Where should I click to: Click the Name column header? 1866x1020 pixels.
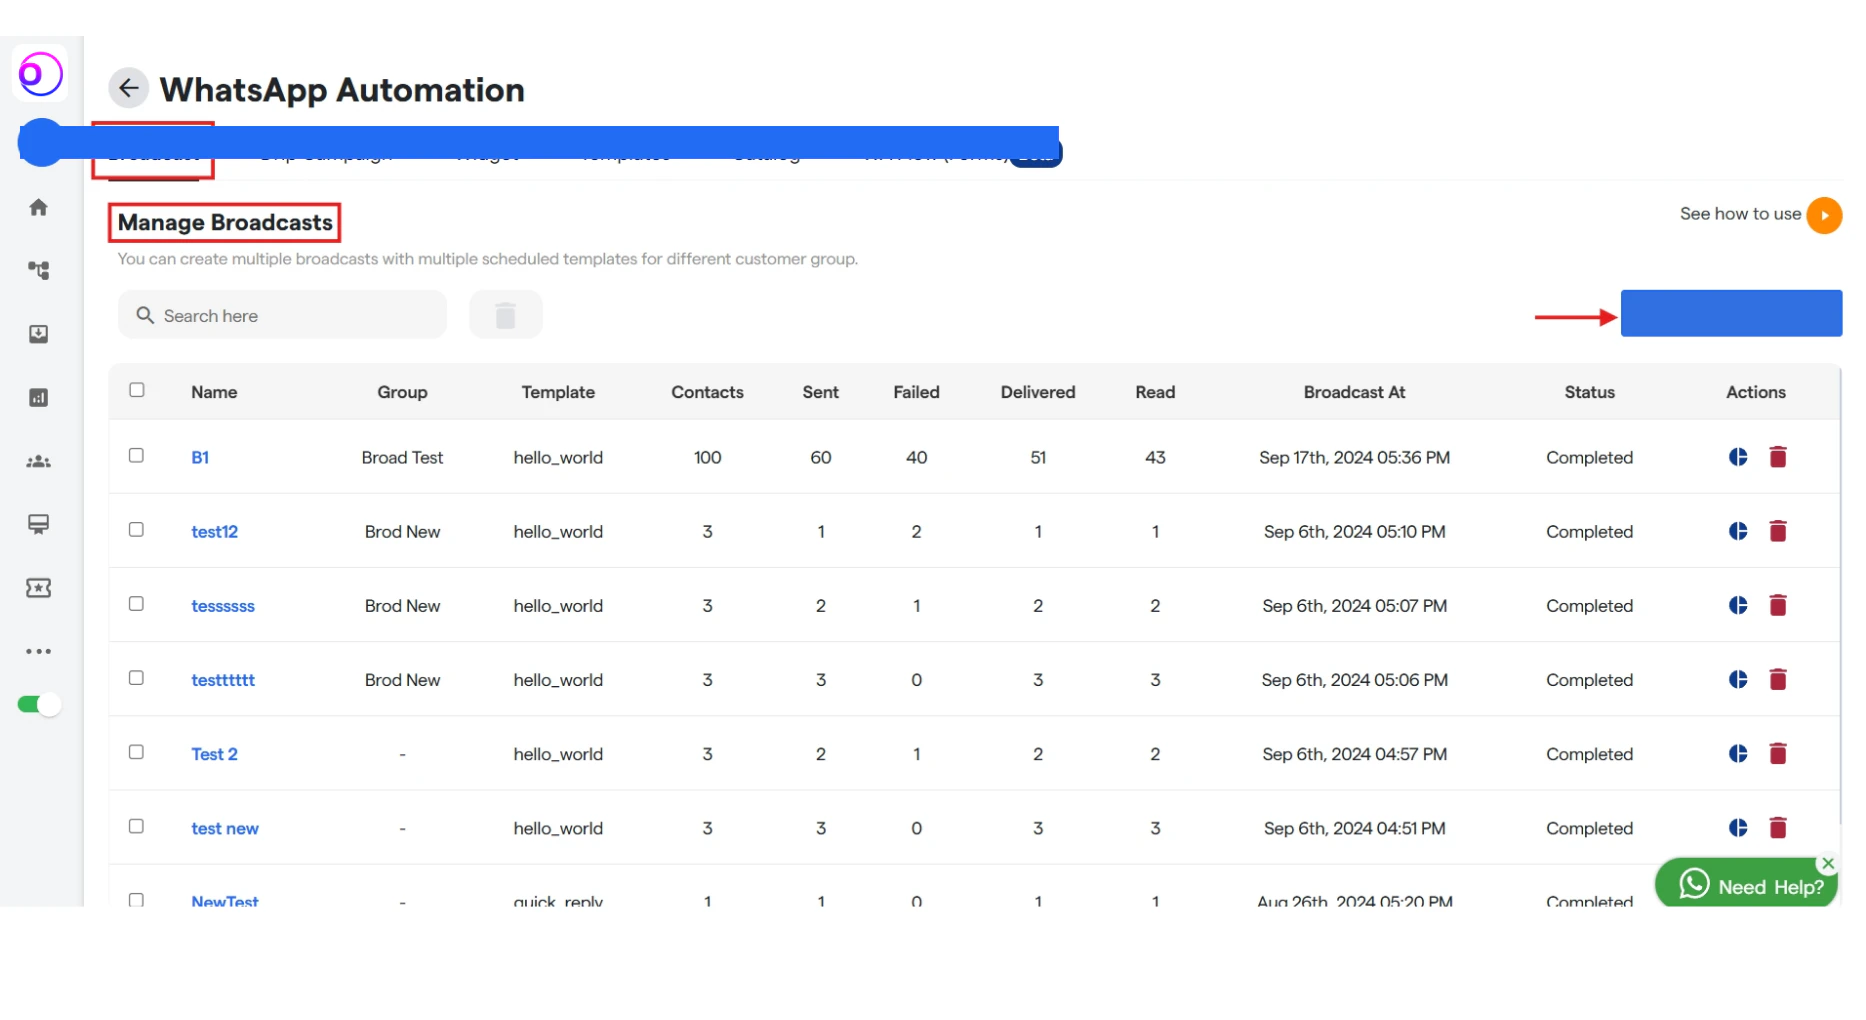214,392
